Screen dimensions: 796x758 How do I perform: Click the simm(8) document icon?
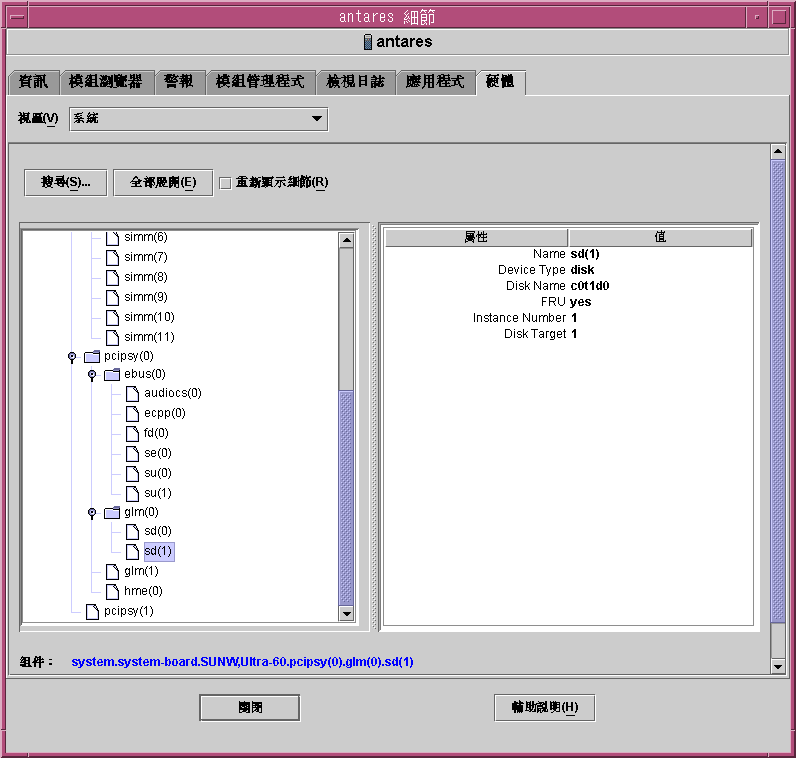pyautogui.click(x=112, y=278)
